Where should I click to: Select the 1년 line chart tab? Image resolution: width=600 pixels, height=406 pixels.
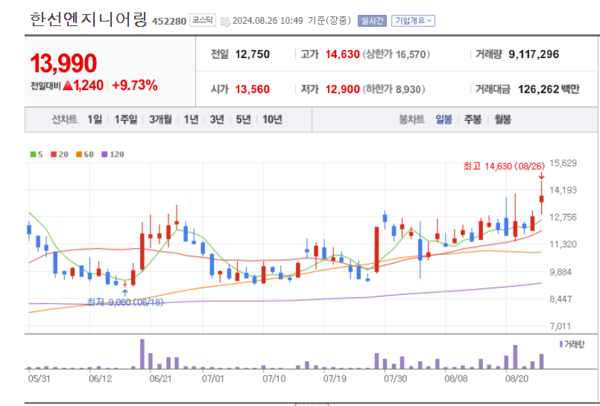click(191, 120)
